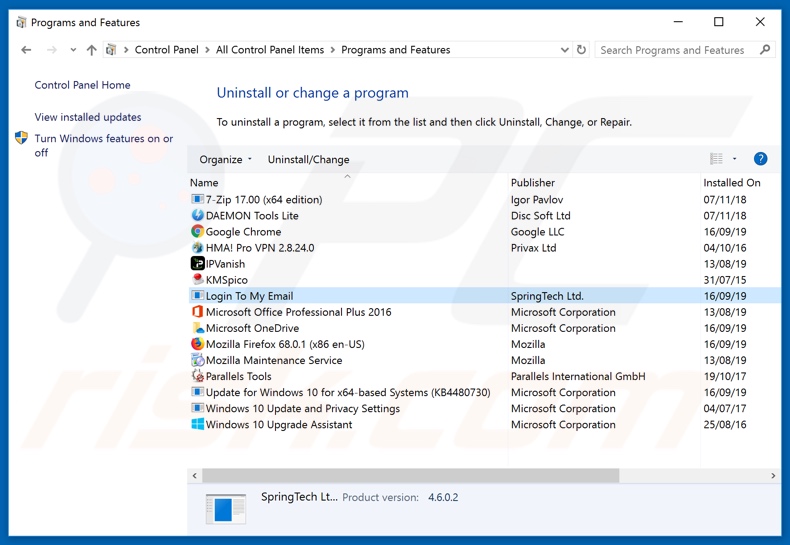Click the 31/07/15 install date
Screen dimensions: 790x545
tap(725, 280)
